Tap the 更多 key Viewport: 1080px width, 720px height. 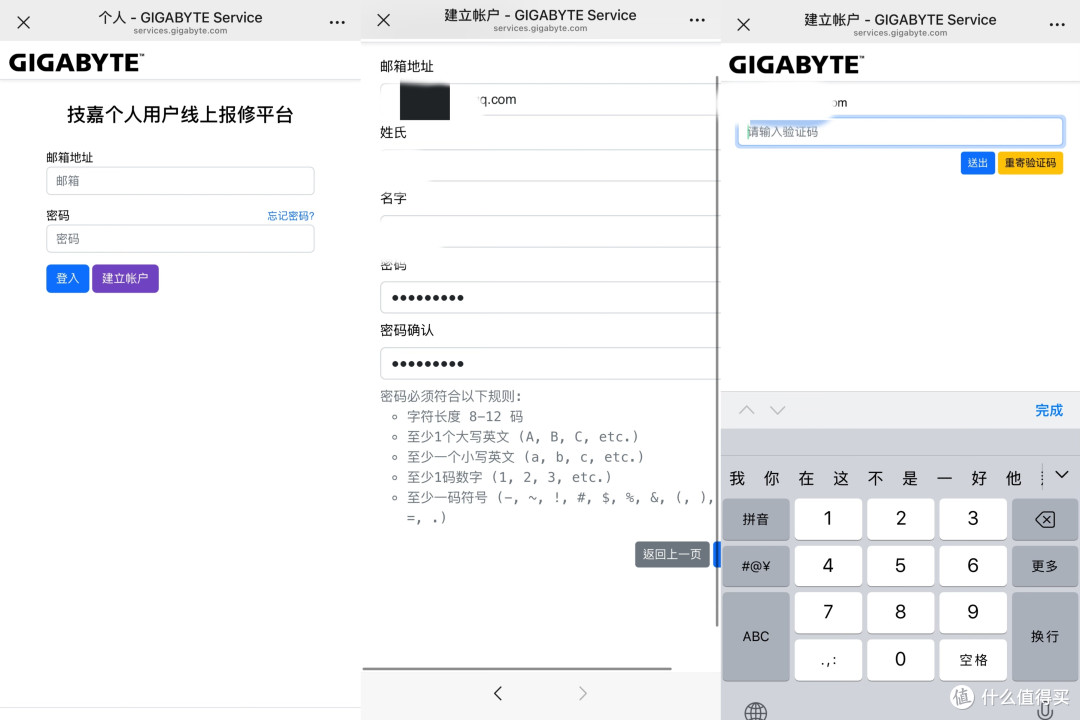[x=1045, y=566]
